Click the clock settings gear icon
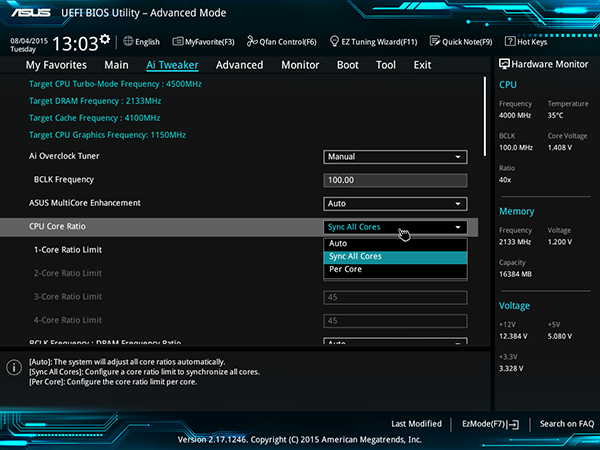Image resolution: width=600 pixels, height=450 pixels. pyautogui.click(x=105, y=39)
